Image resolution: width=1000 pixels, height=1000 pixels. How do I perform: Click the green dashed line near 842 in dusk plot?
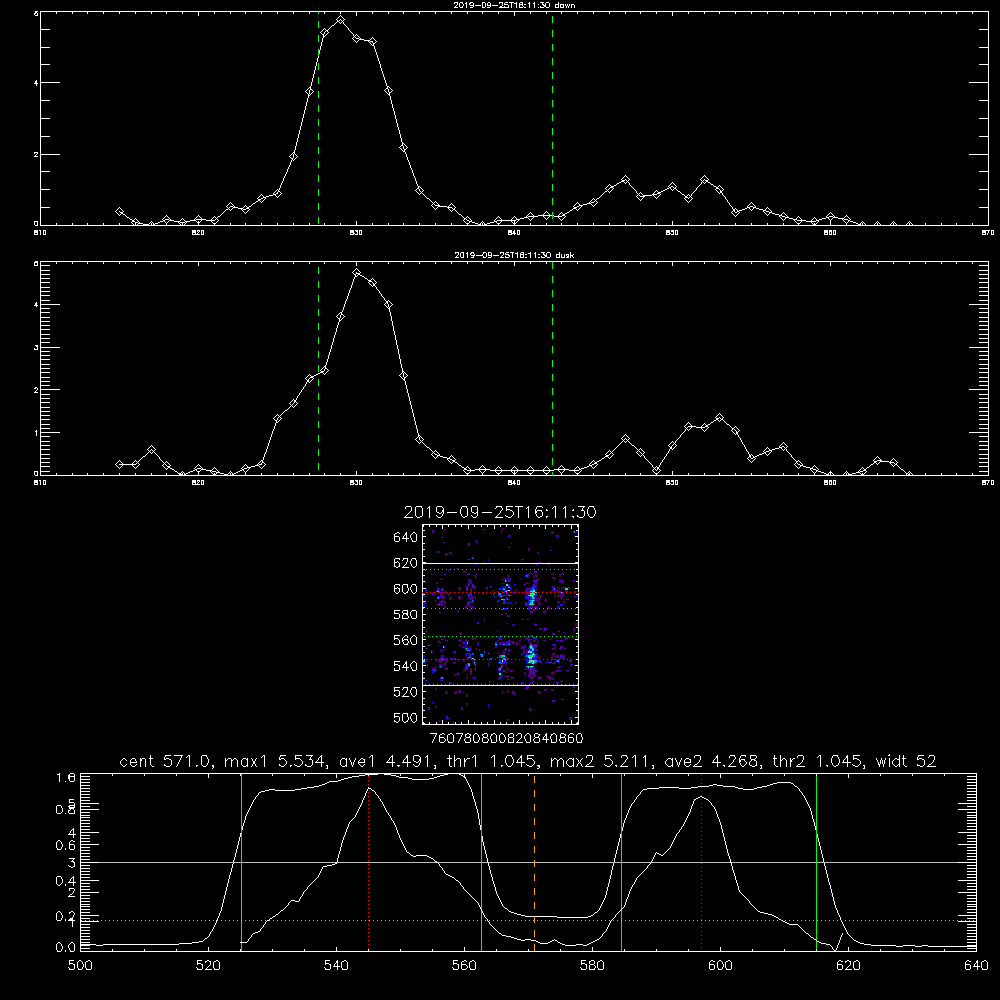552,368
